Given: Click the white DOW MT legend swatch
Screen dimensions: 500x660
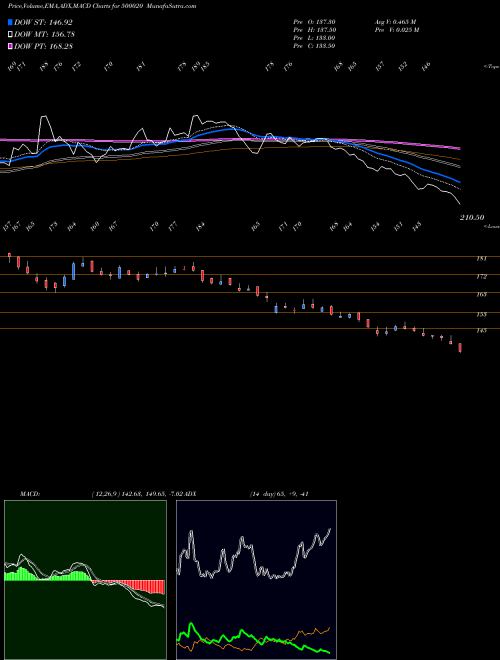Looking at the screenshot, I should [x=10, y=35].
